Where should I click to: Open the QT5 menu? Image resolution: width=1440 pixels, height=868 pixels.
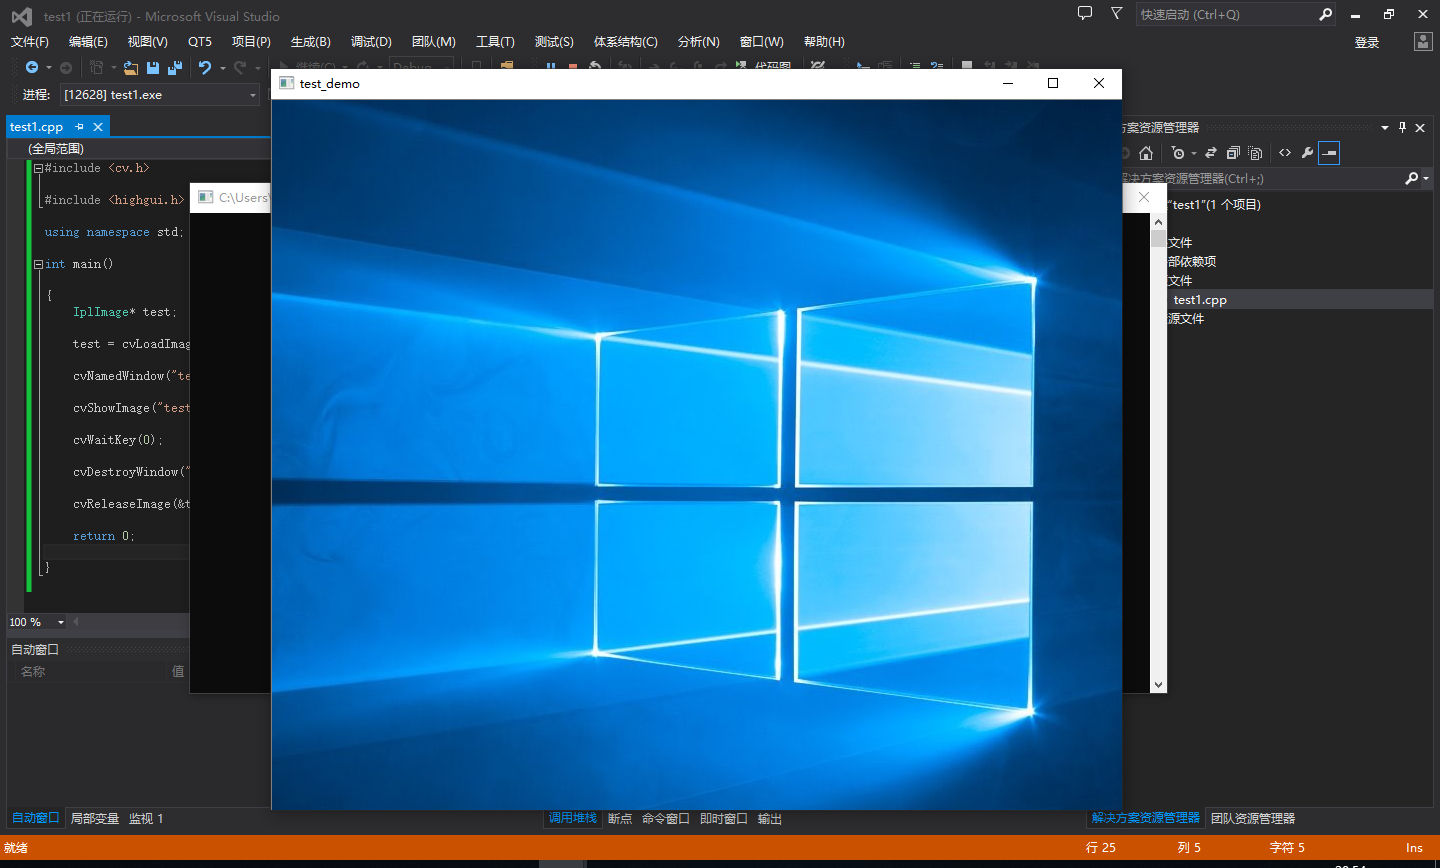pos(200,41)
